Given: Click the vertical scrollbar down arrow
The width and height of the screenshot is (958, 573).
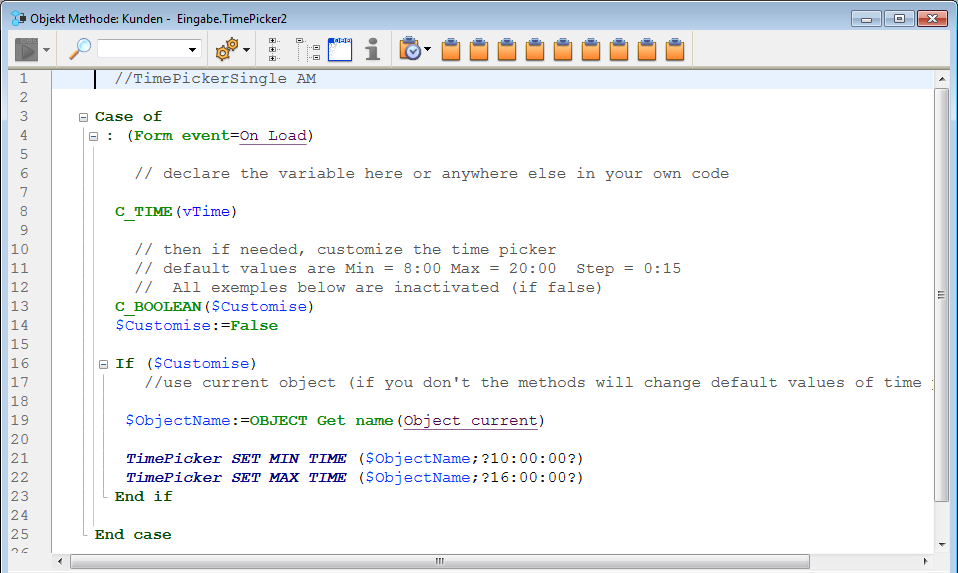Looking at the screenshot, I should pyautogui.click(x=942, y=544).
